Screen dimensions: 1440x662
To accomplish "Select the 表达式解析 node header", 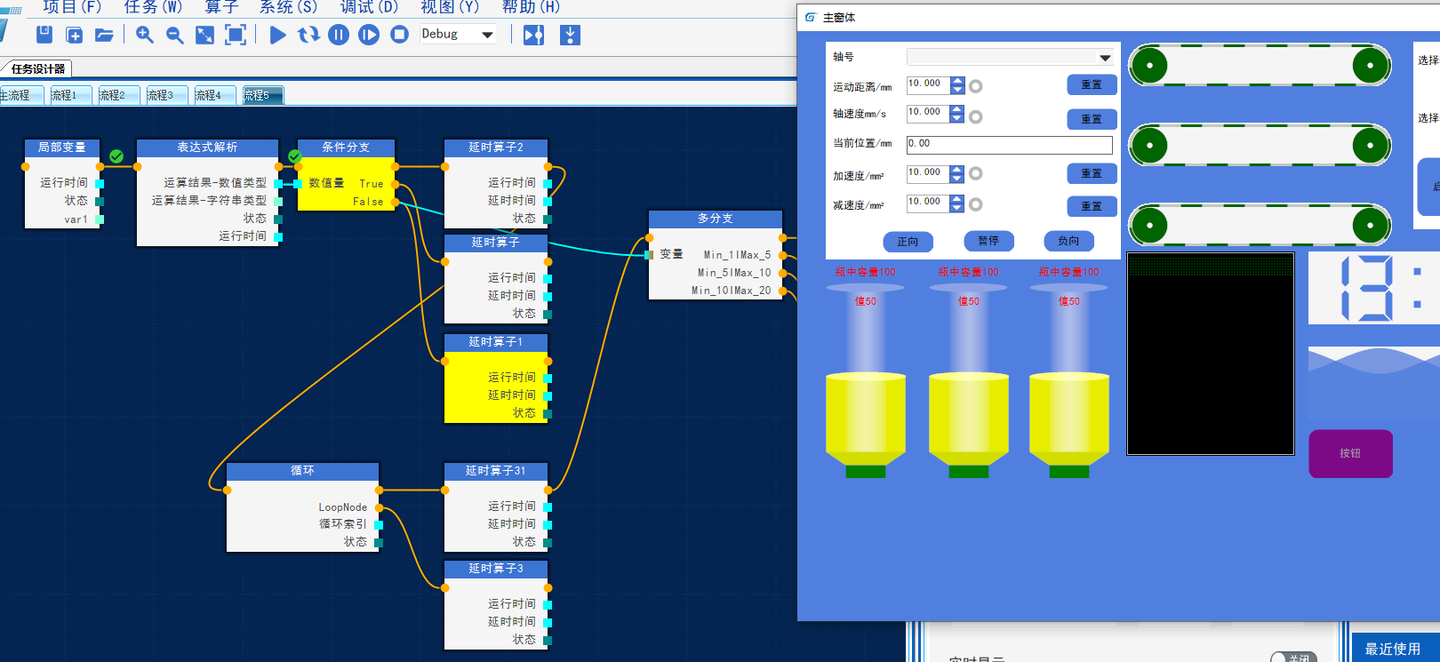I will 208,148.
